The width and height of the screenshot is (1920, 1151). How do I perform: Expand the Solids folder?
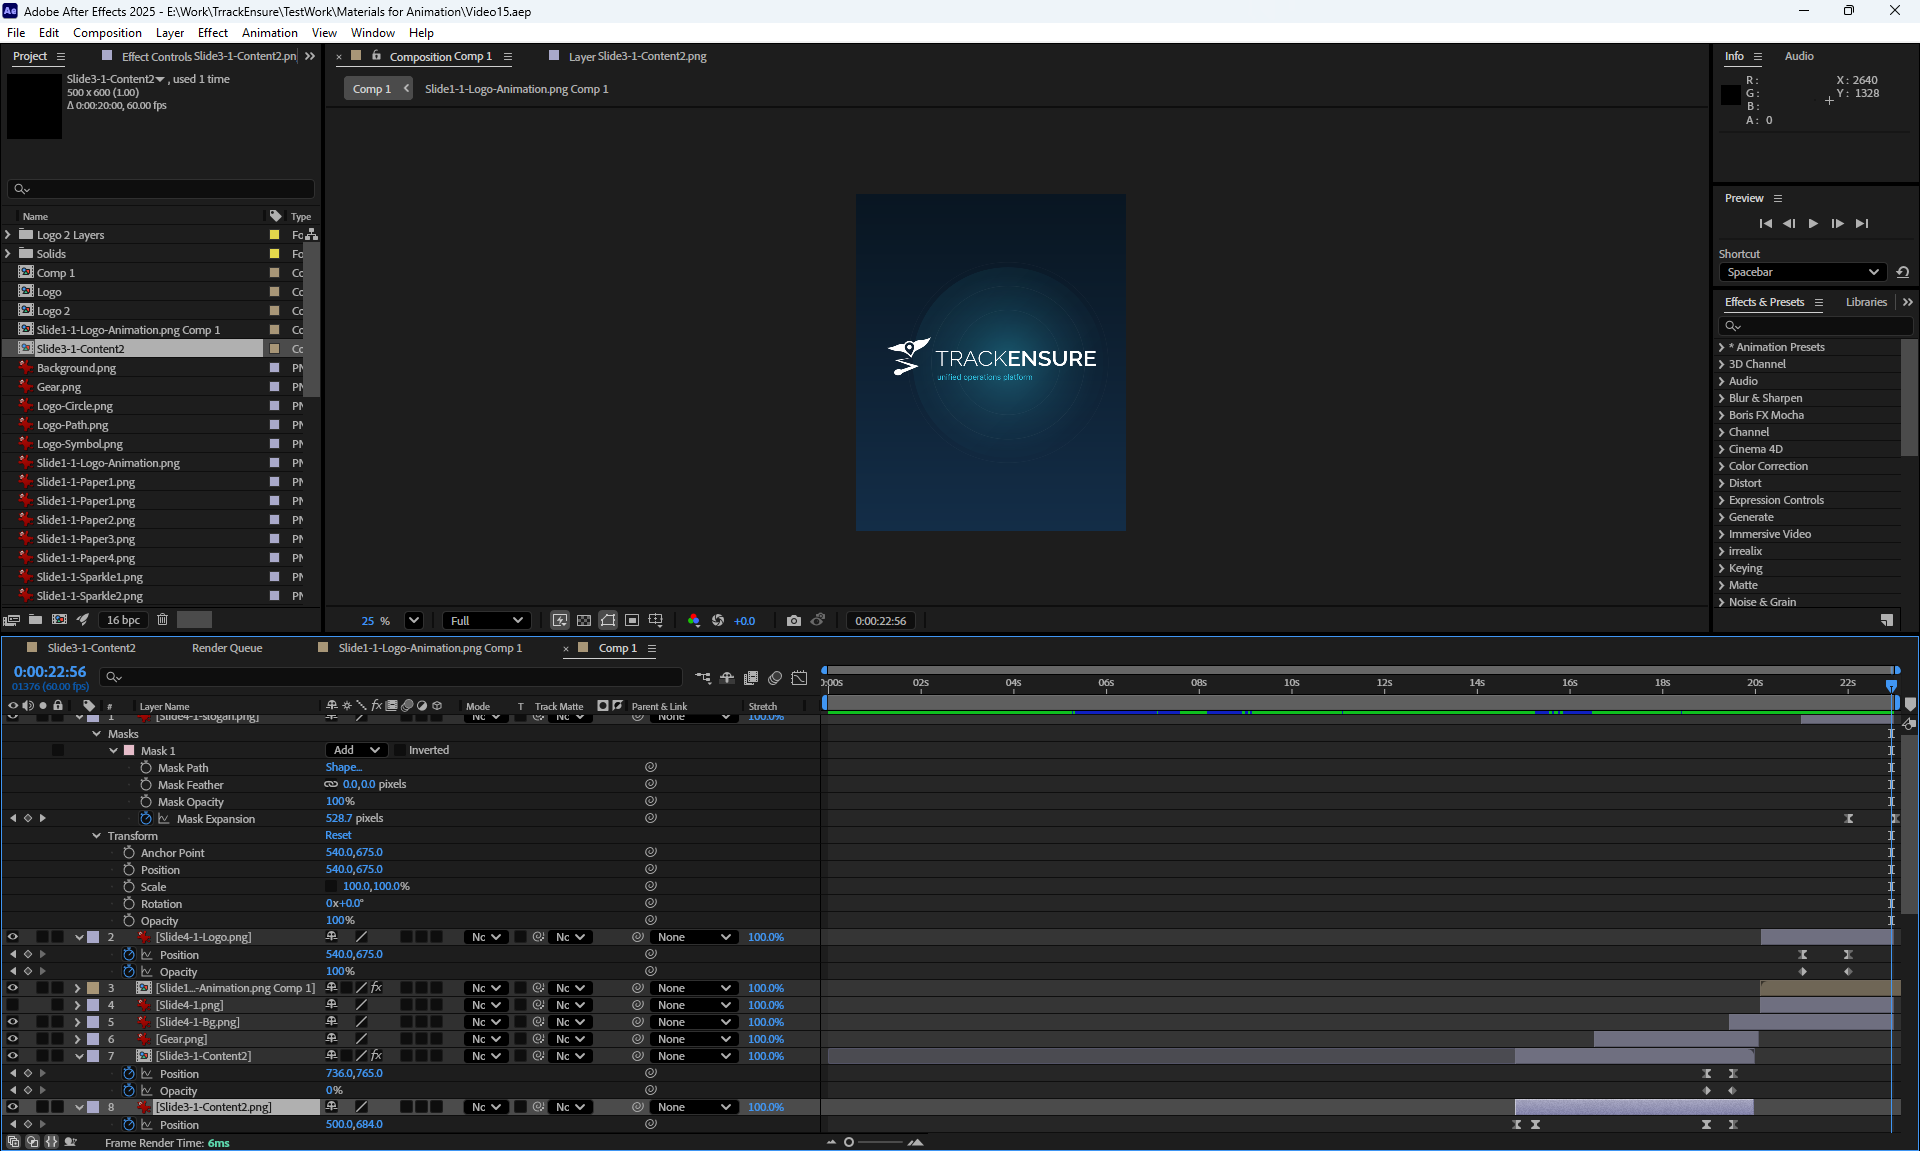point(9,254)
